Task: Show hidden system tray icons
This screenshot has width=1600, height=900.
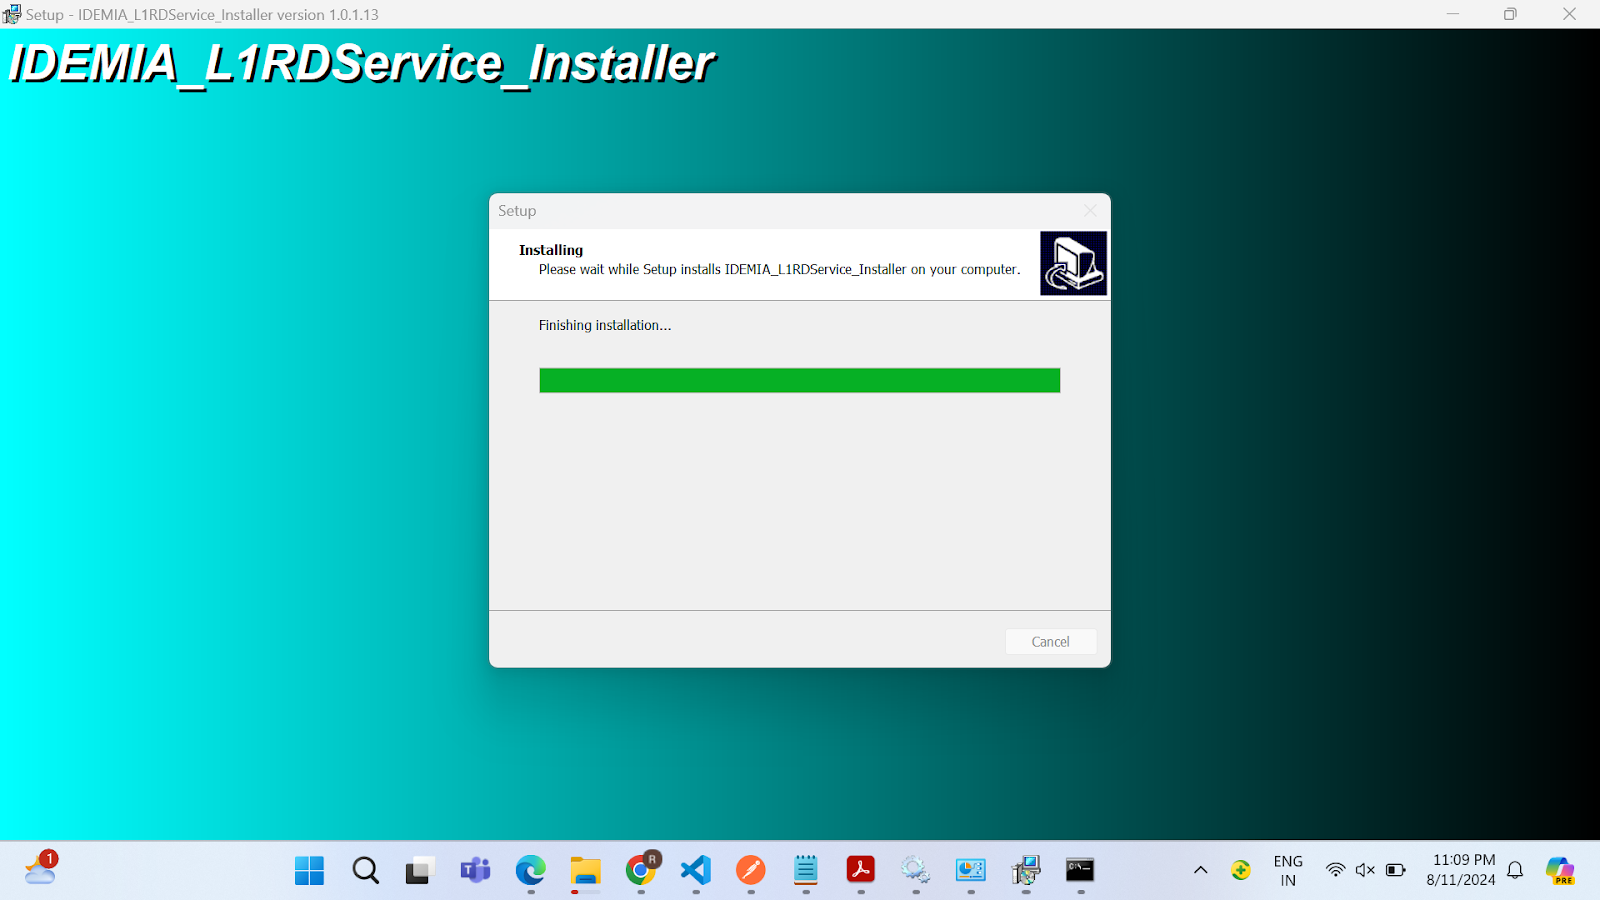Action: [x=1201, y=871]
